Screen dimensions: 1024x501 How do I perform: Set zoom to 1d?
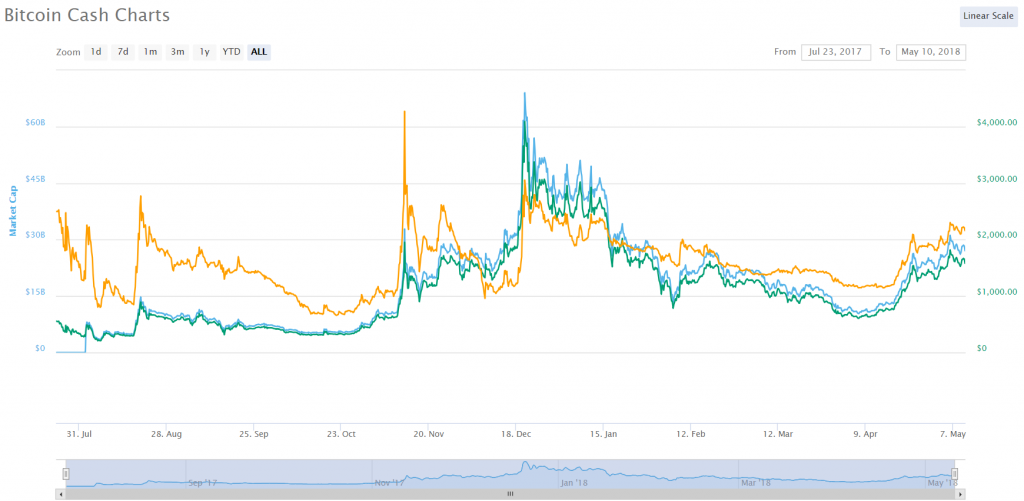96,52
